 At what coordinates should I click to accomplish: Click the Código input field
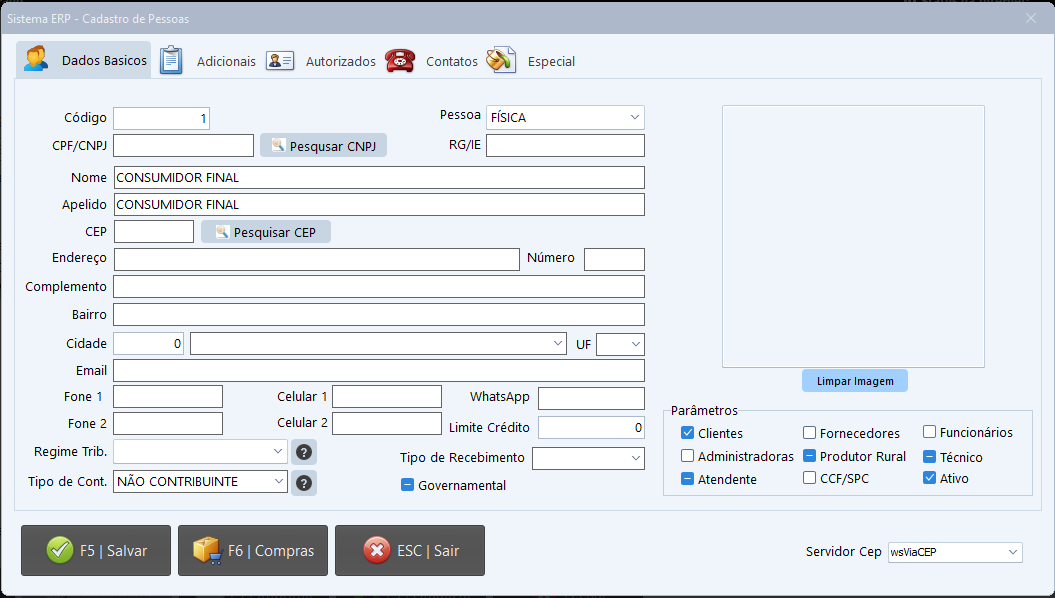(161, 118)
